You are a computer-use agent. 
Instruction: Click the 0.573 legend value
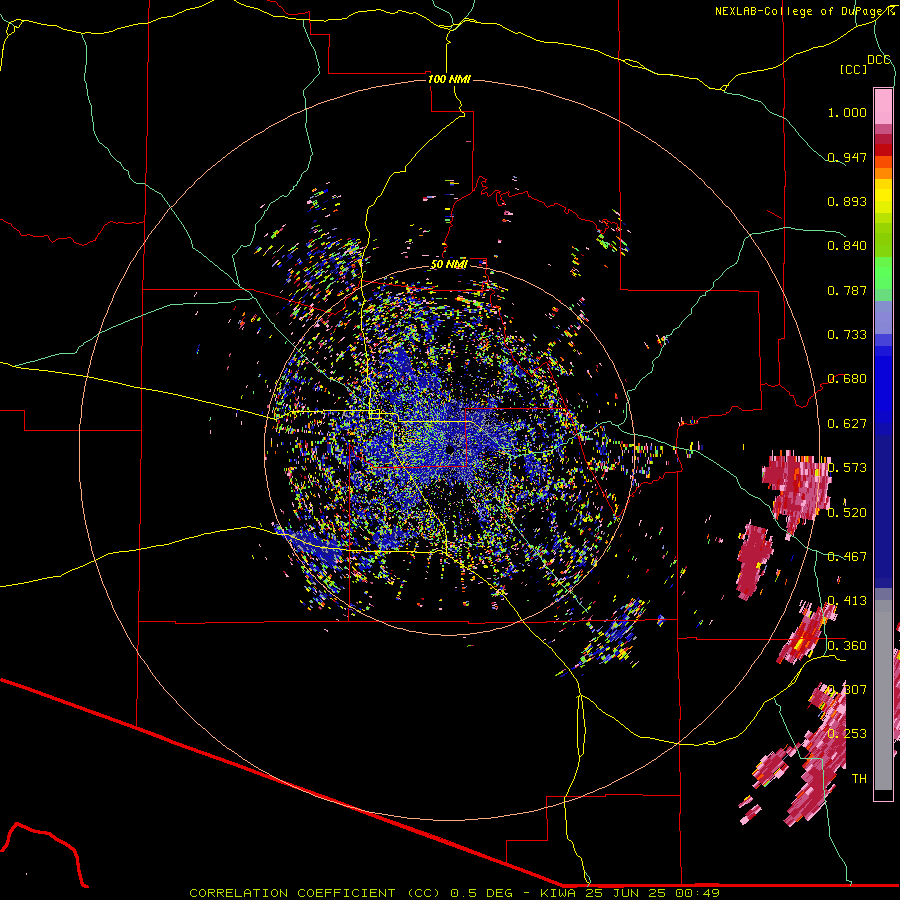click(x=847, y=468)
